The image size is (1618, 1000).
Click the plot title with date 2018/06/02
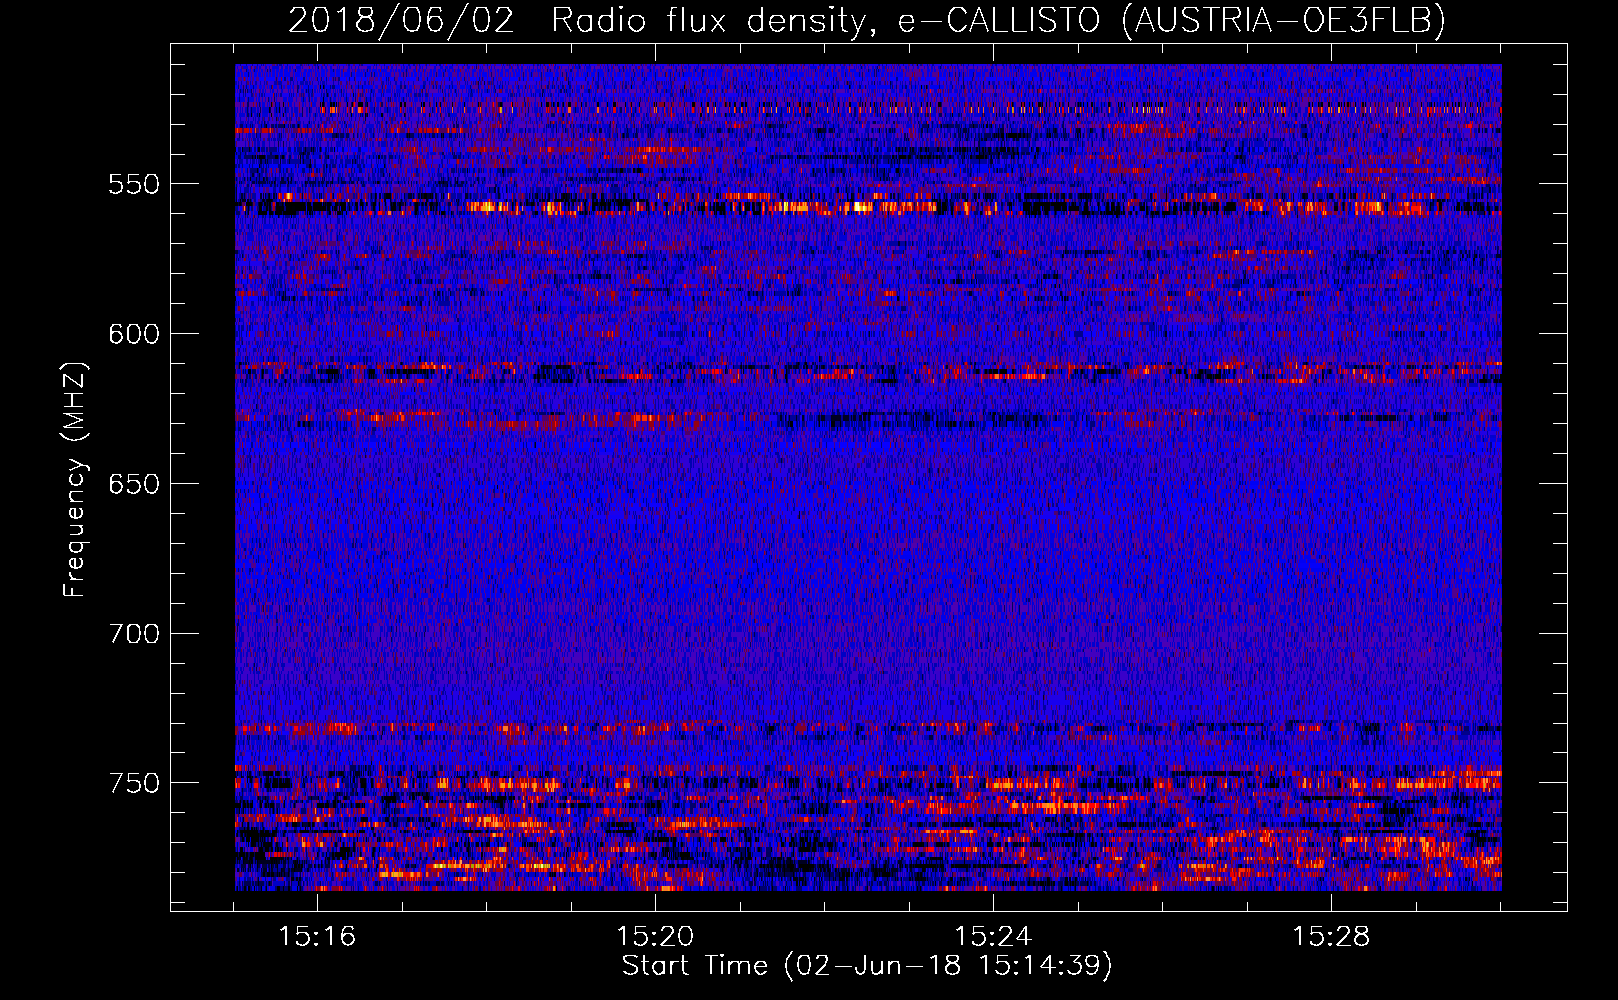[867, 20]
